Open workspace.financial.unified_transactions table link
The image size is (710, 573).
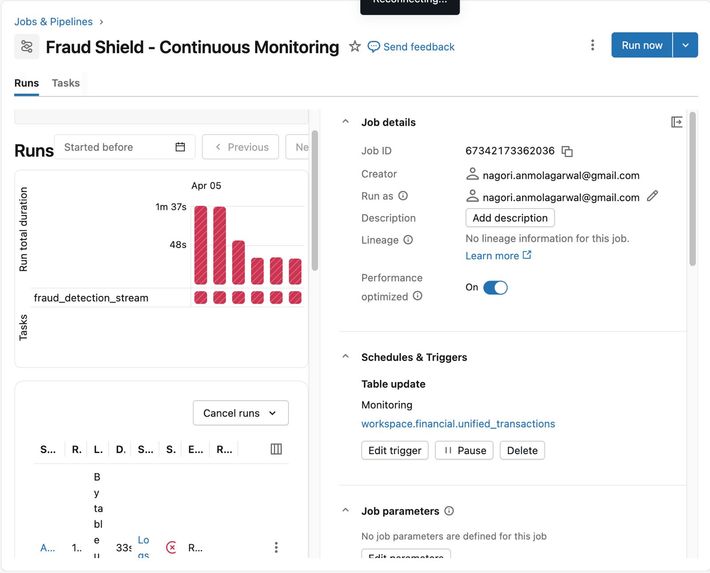pos(458,424)
